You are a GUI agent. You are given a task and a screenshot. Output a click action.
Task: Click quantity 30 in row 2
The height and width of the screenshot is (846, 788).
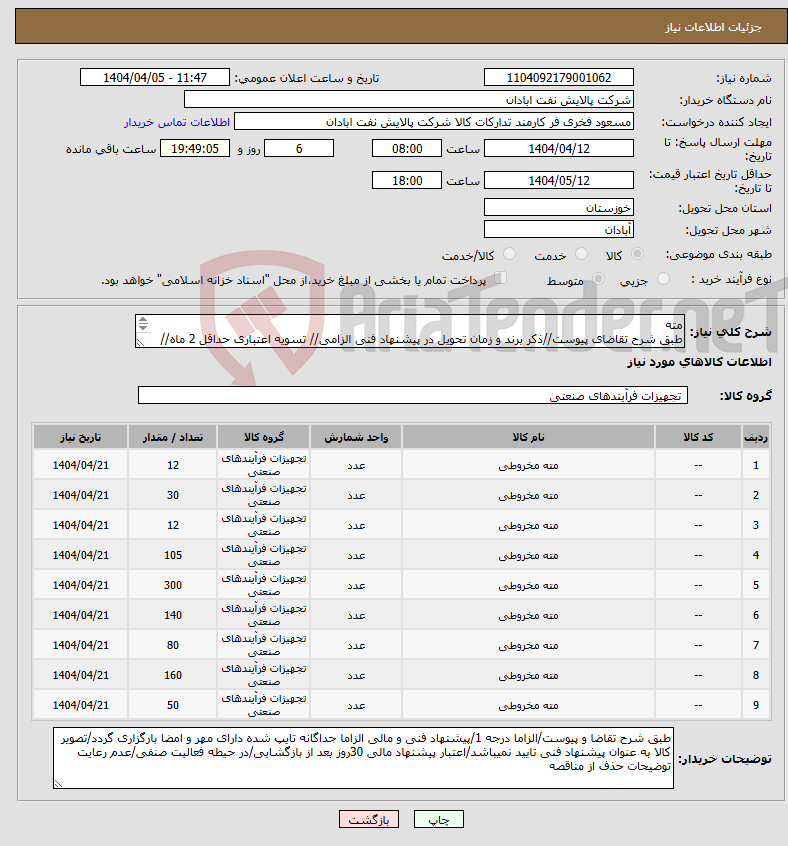173,495
